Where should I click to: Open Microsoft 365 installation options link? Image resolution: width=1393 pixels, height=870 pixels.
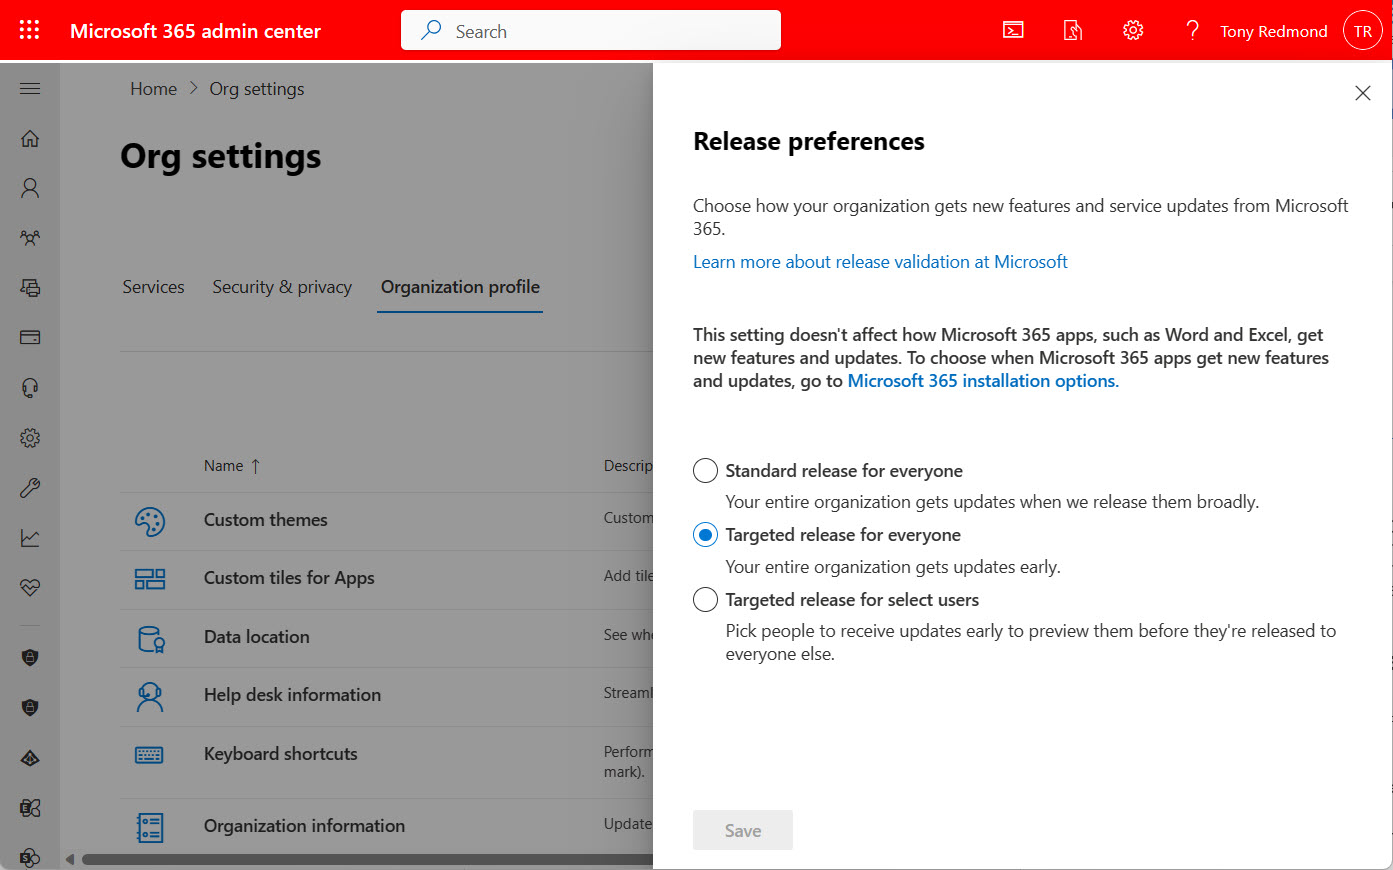pos(983,381)
